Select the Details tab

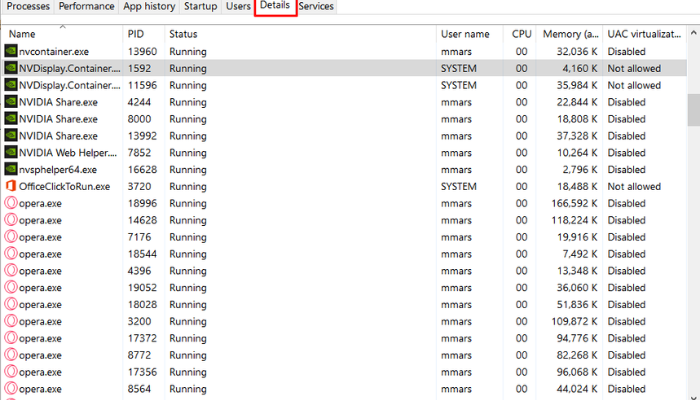click(x=275, y=6)
